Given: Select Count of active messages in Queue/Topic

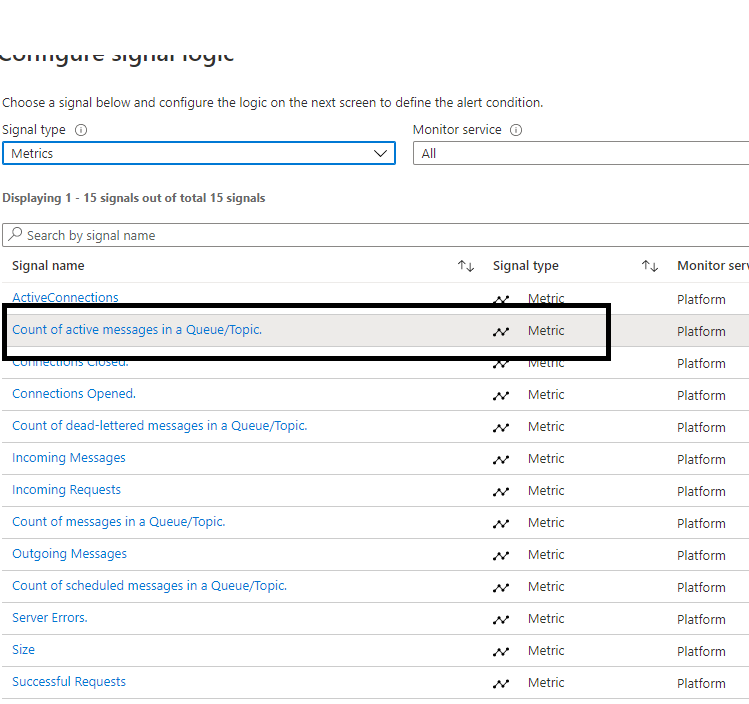Looking at the screenshot, I should [x=137, y=330].
